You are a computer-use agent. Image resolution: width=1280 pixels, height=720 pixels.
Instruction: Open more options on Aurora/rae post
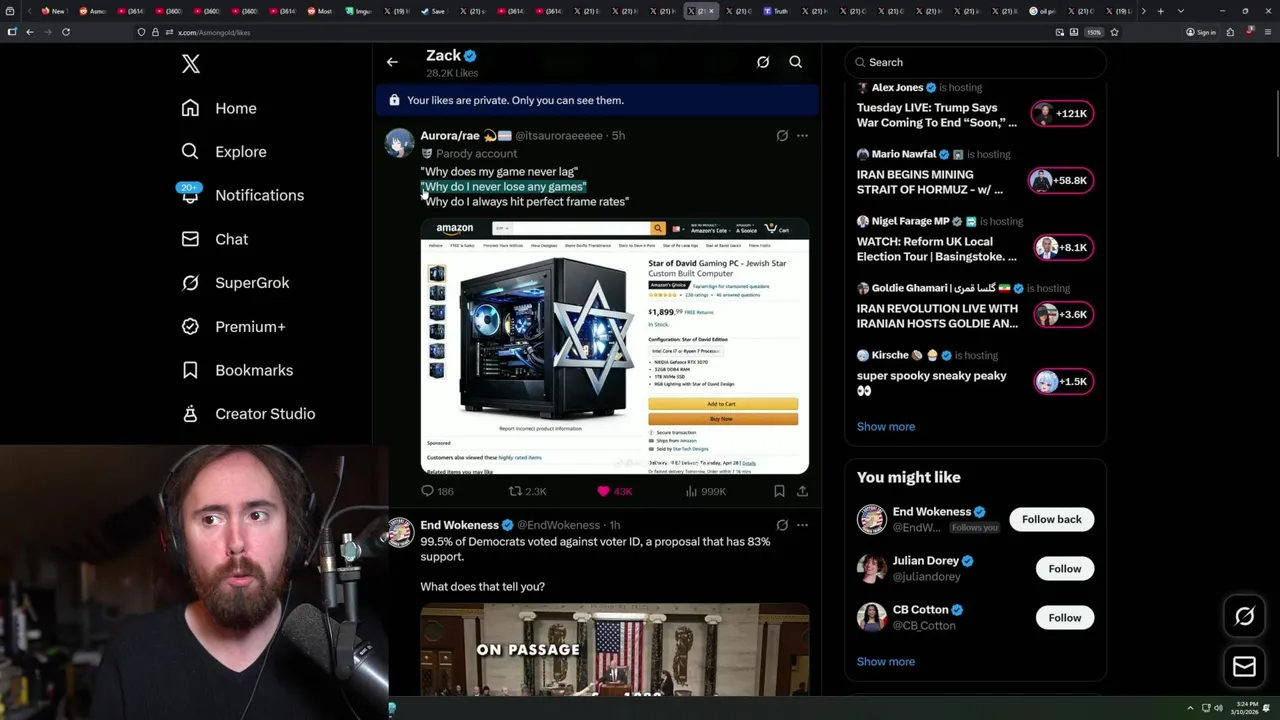coord(802,135)
